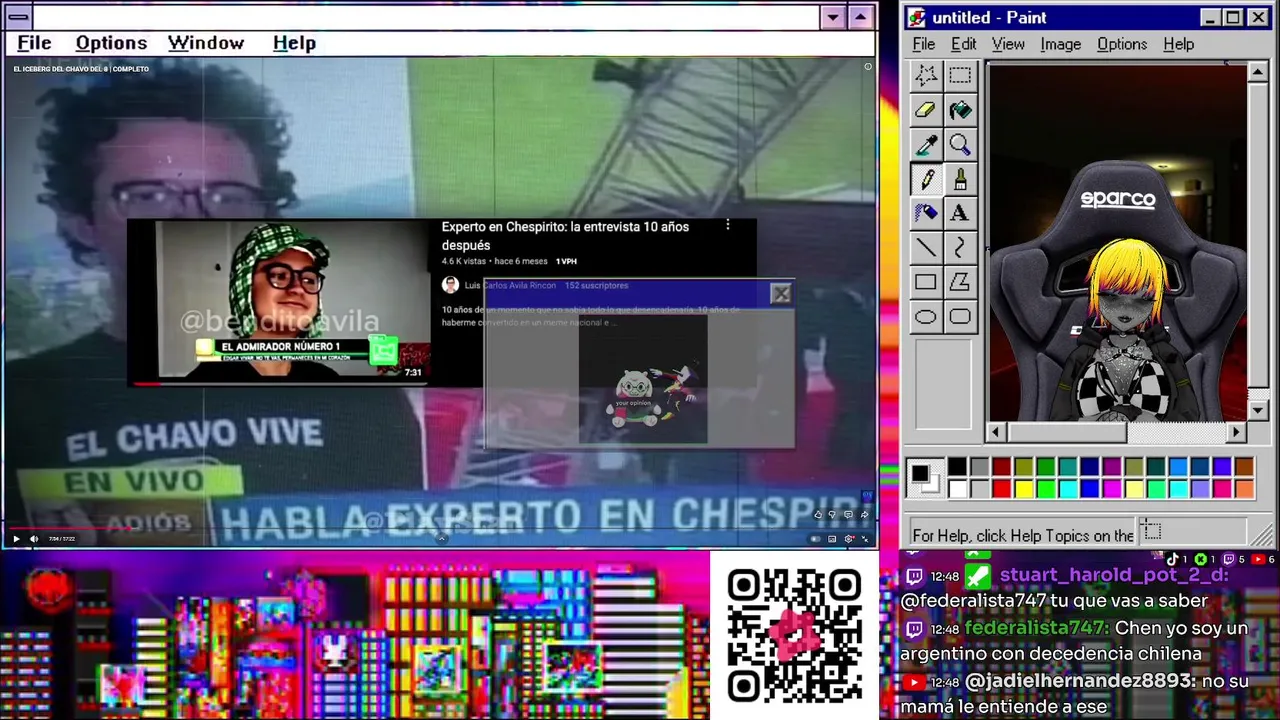Image resolution: width=1280 pixels, height=720 pixels.
Task: Close the your opinion popup window
Action: click(x=781, y=294)
